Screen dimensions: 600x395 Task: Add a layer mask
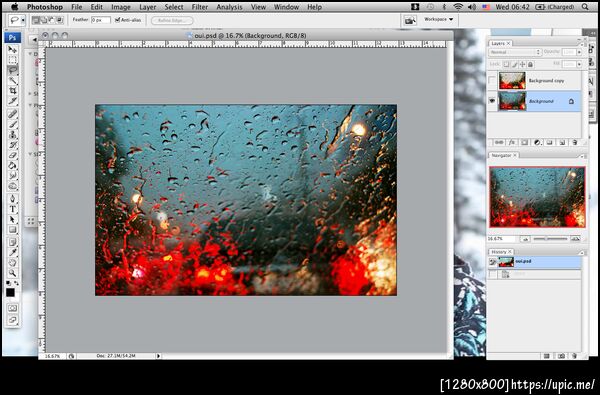click(x=525, y=142)
